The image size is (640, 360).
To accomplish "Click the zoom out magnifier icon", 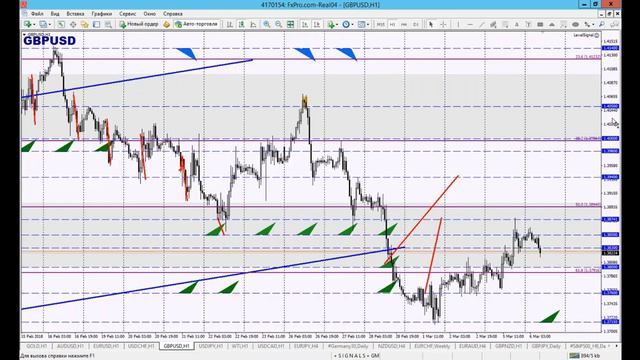I will [278, 24].
